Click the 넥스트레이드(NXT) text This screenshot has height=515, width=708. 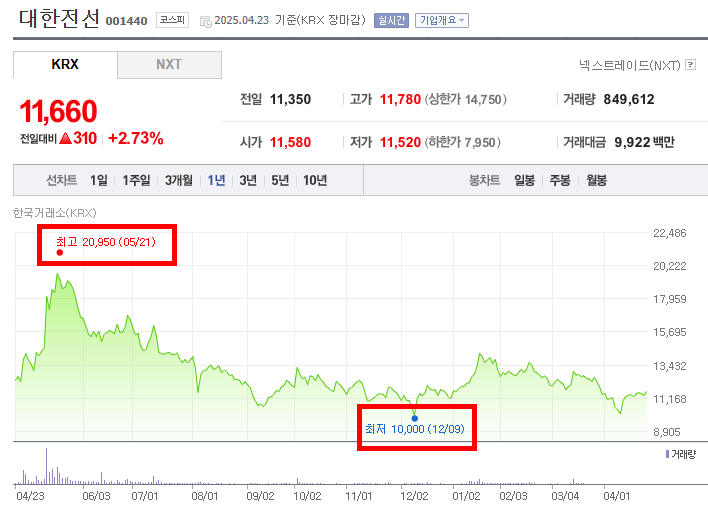pyautogui.click(x=629, y=65)
